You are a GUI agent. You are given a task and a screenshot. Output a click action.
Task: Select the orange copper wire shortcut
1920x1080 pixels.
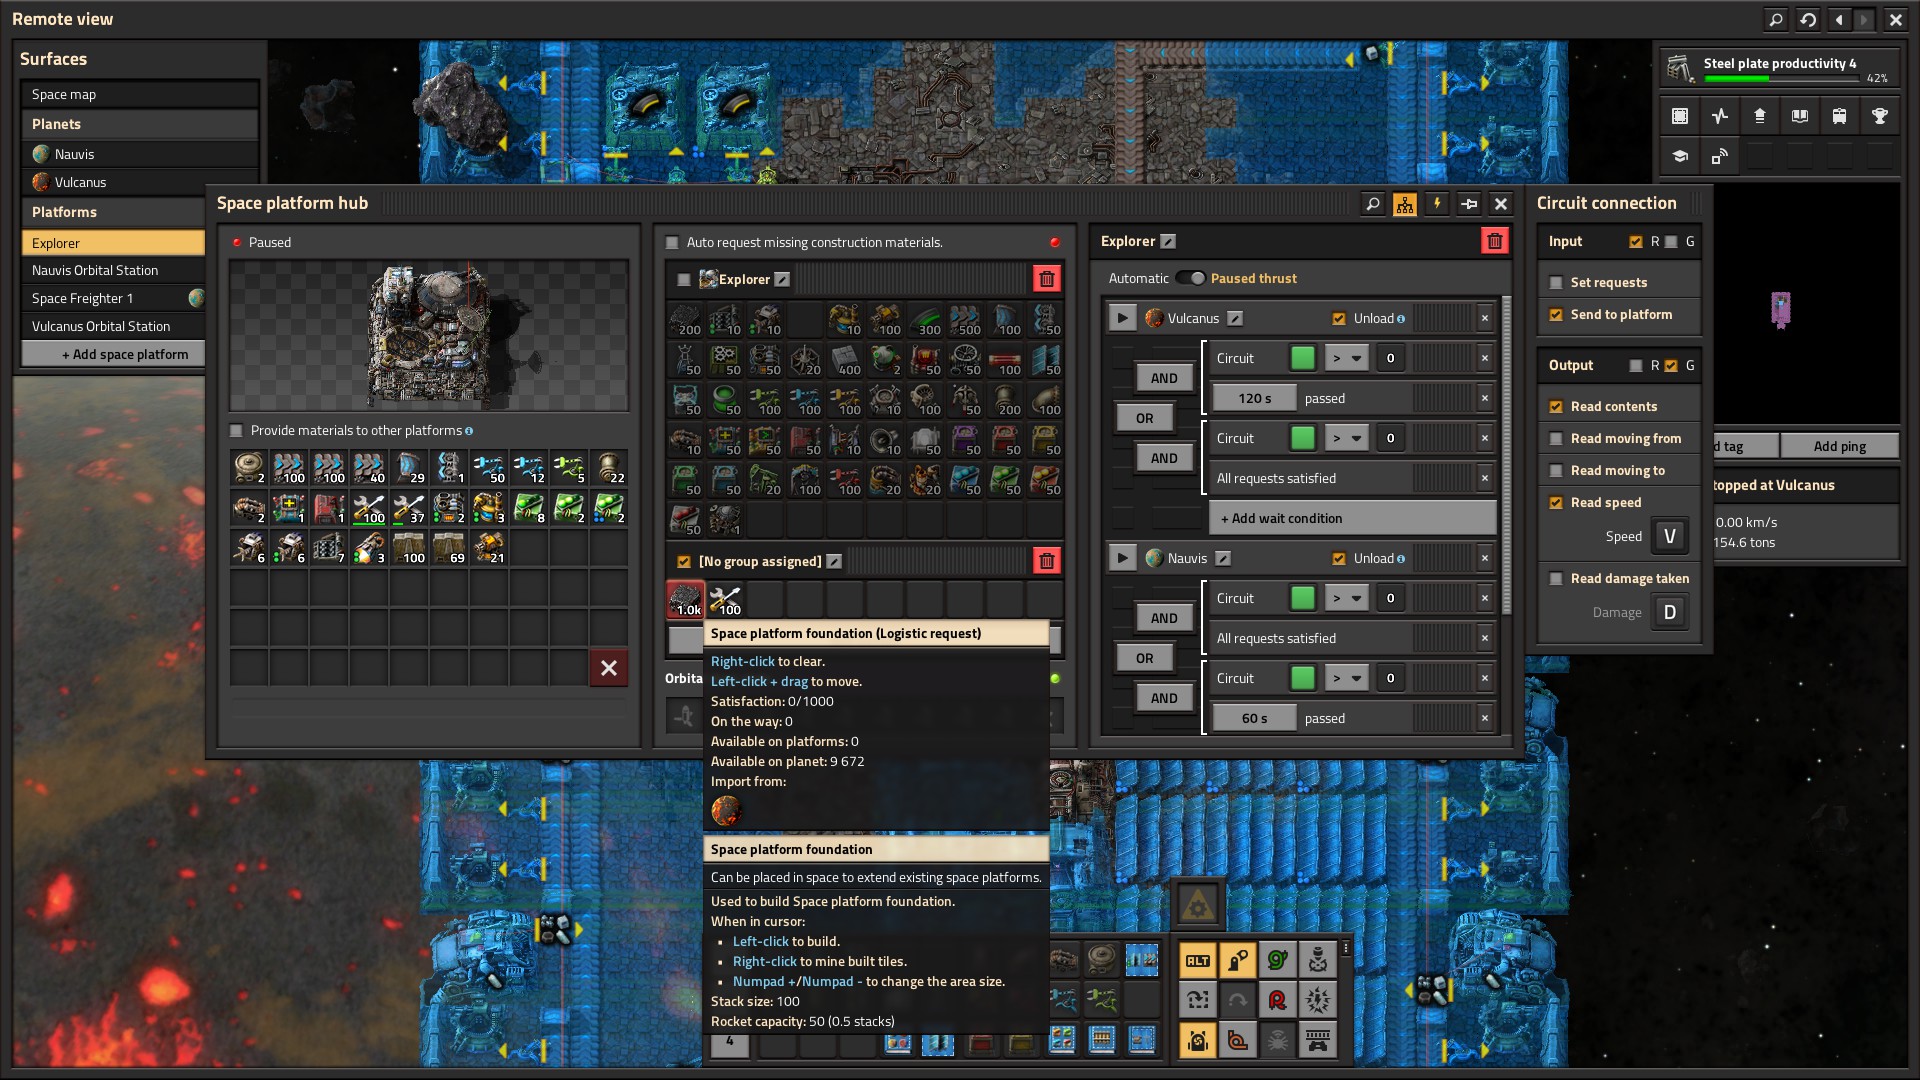click(1238, 1040)
